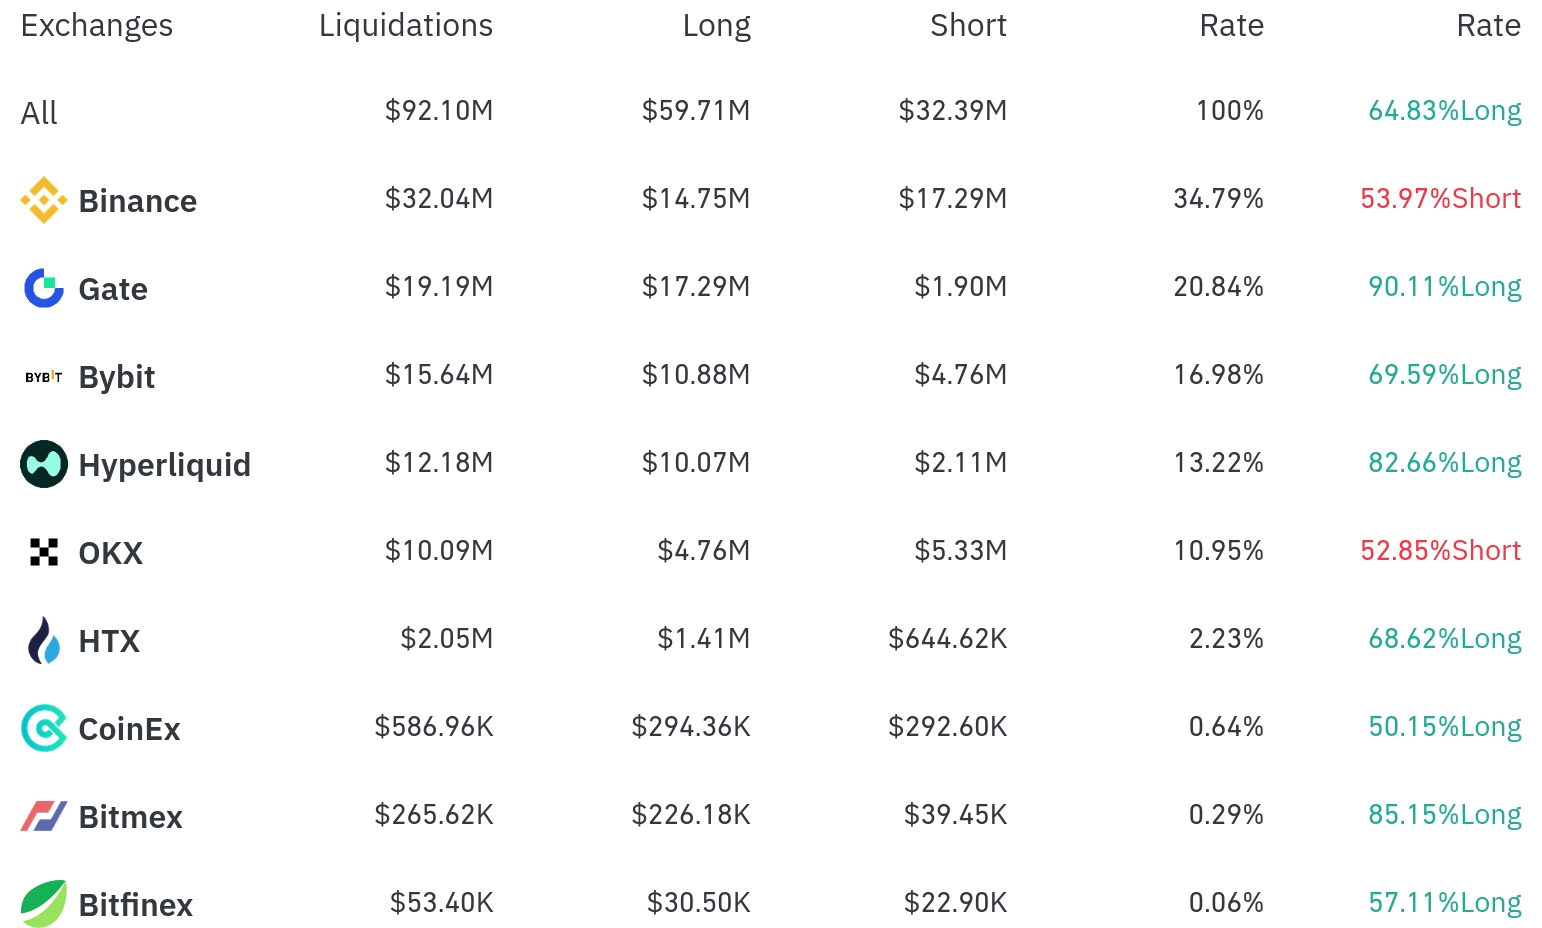The height and width of the screenshot is (928, 1542).
Task: Click the CoinEx logo icon
Action: point(44,728)
